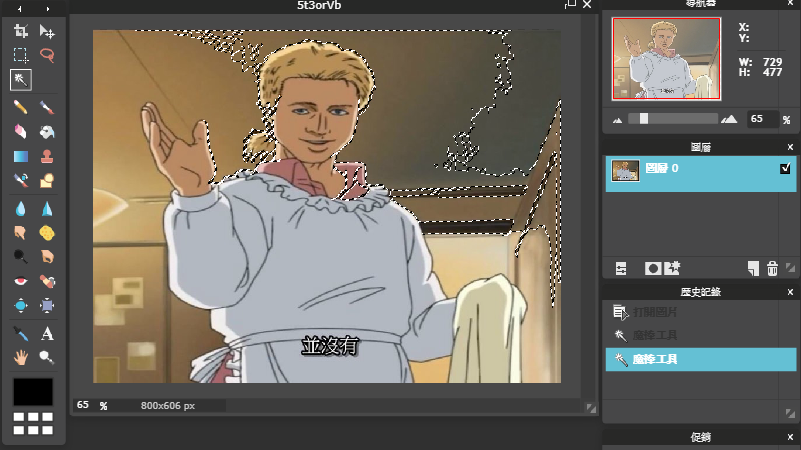
Task: Select the middle wand history entry
Action: (701, 336)
